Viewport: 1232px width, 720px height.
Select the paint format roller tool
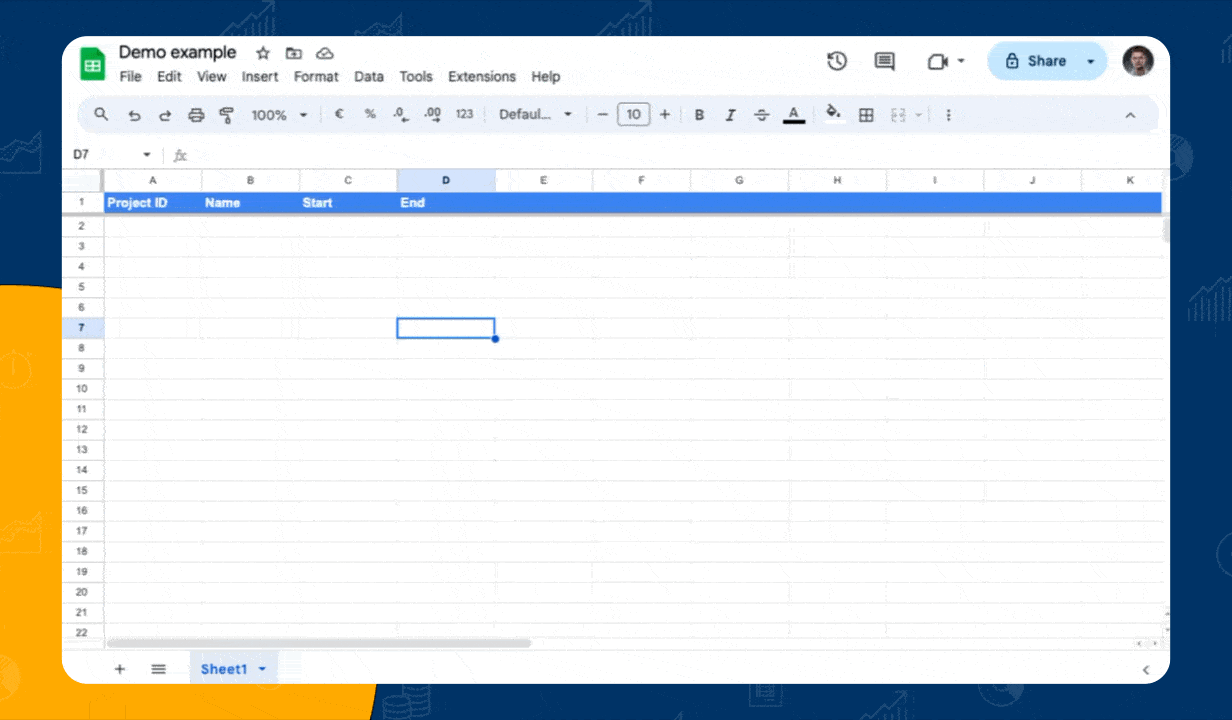point(226,115)
